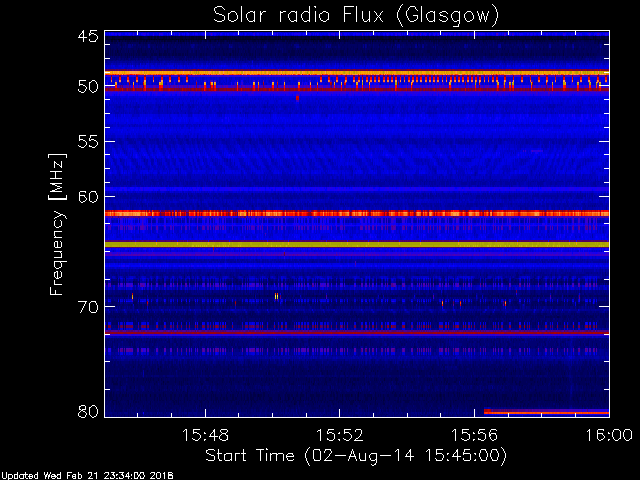Click the 'Updated Wed Feb 21' timestamp text

point(87,476)
